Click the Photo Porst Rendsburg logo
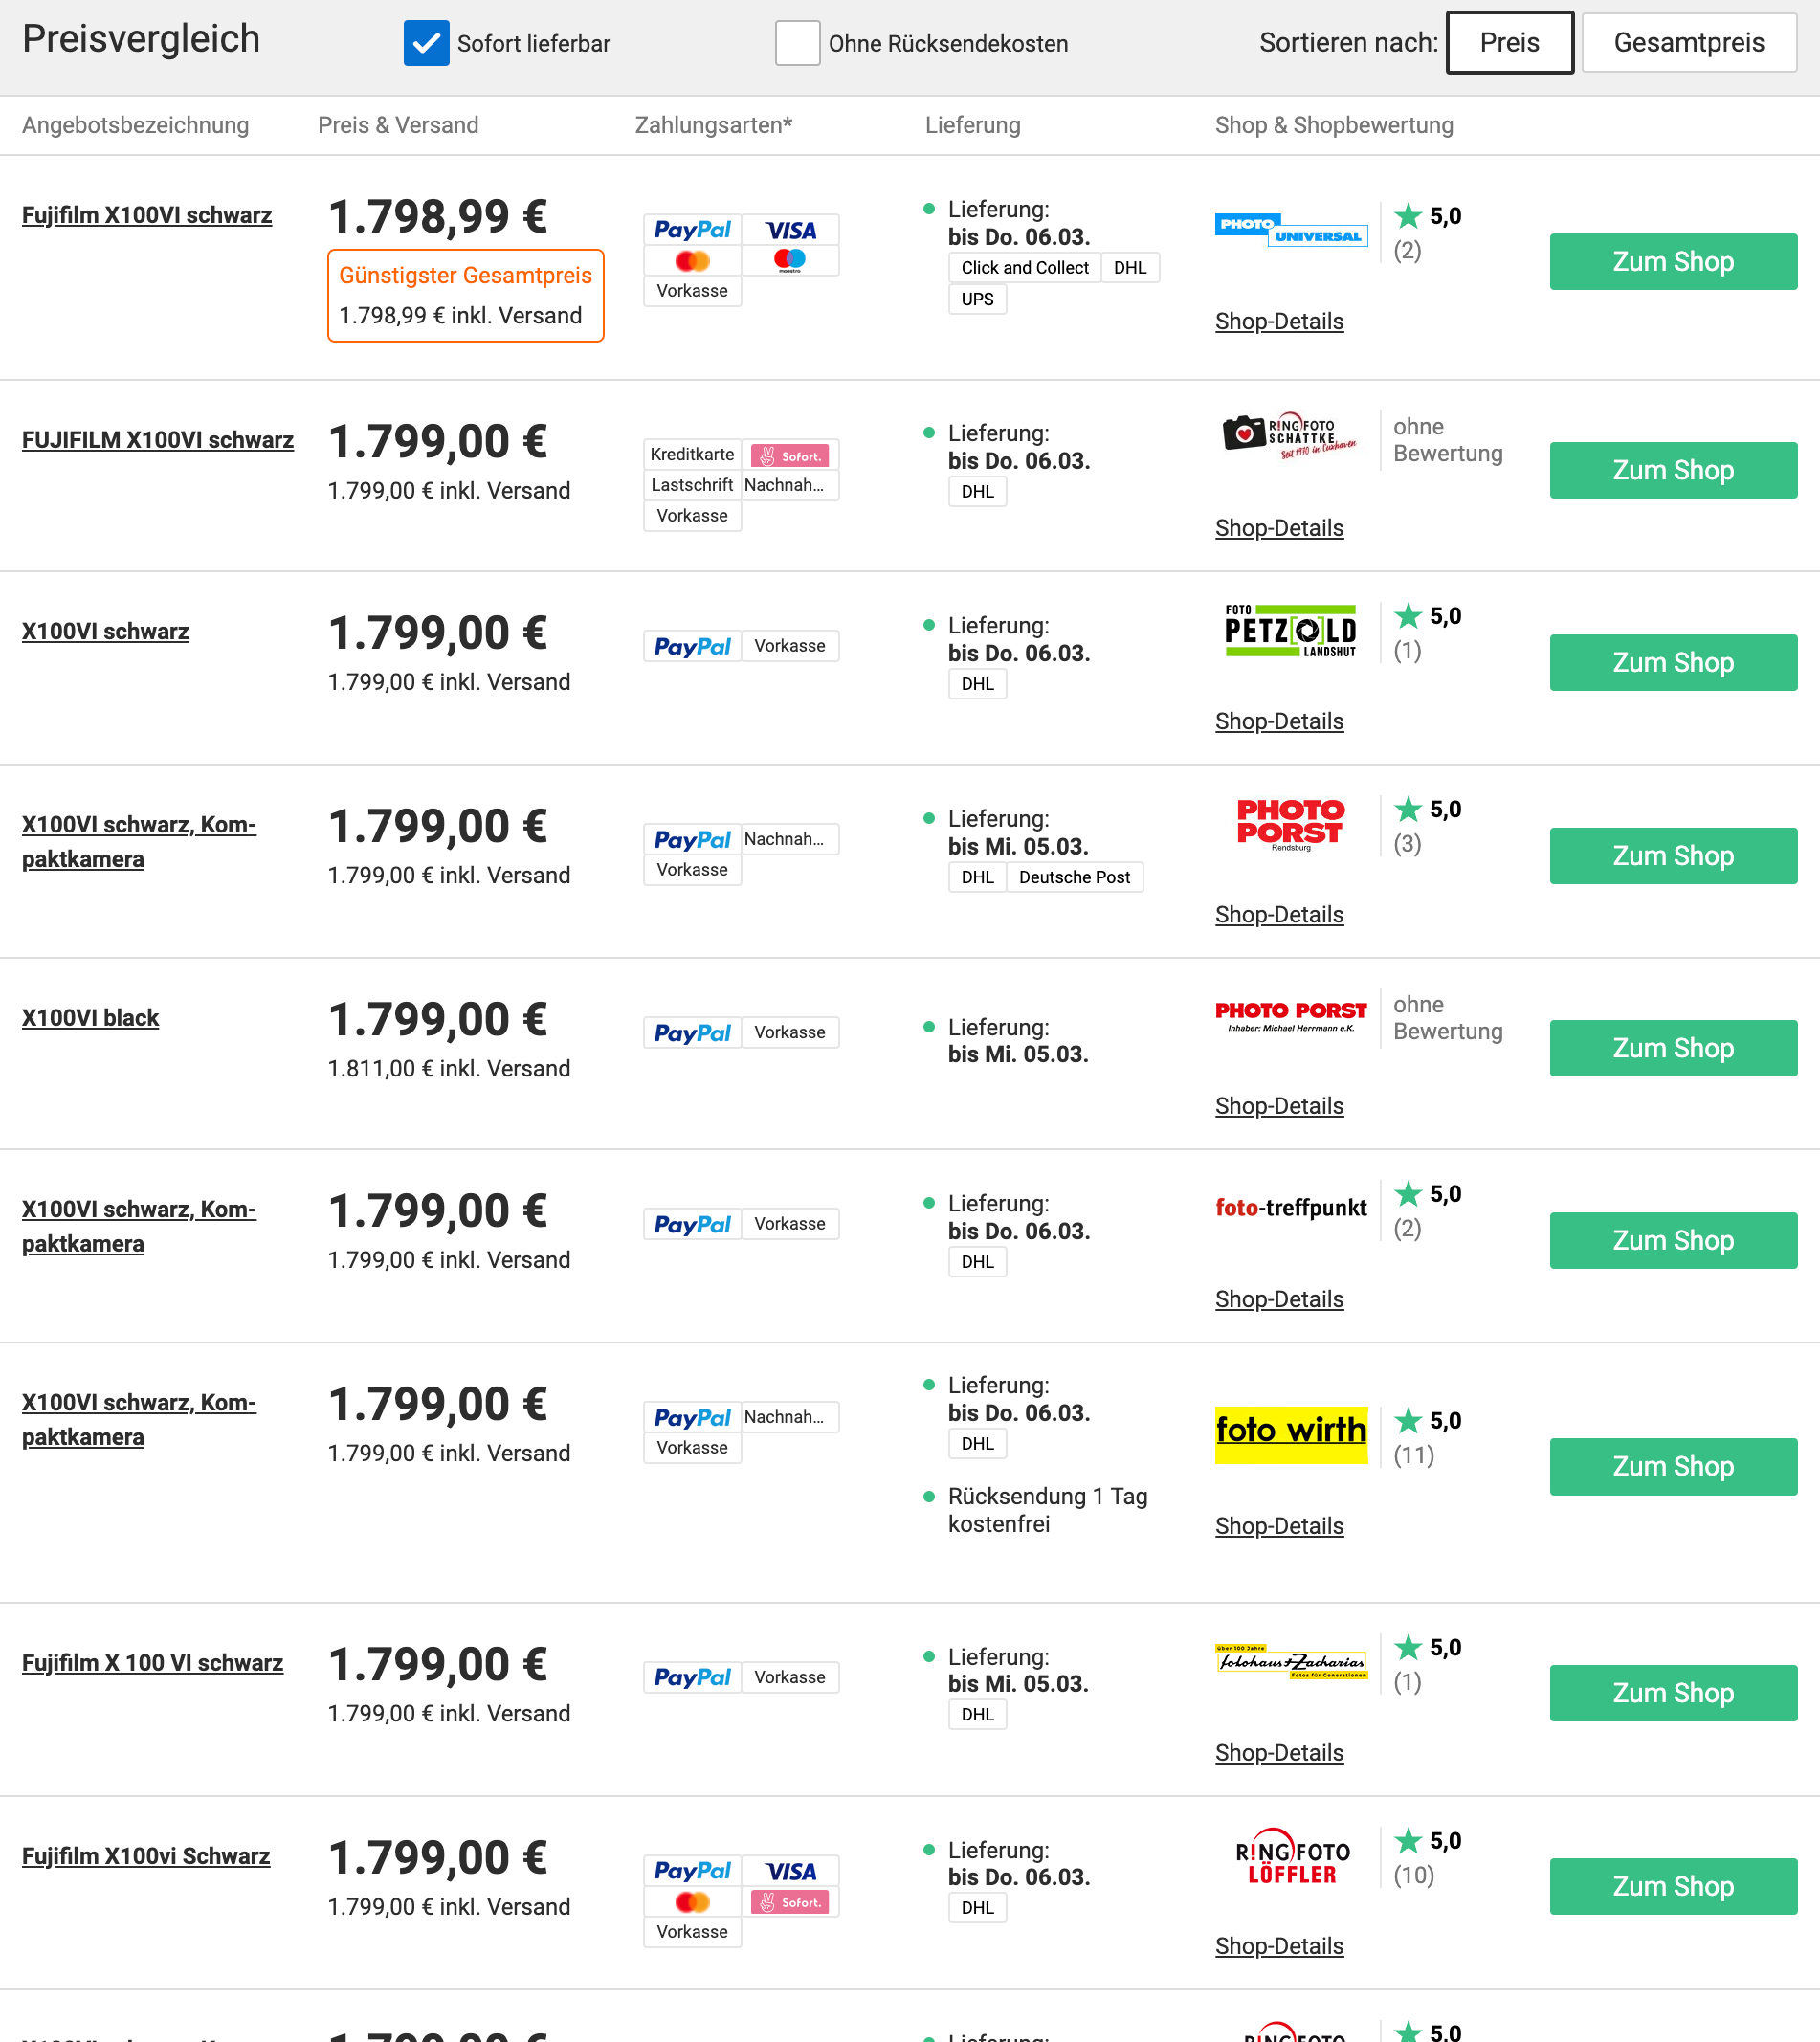Viewport: 1820px width, 2042px height. 1290,823
